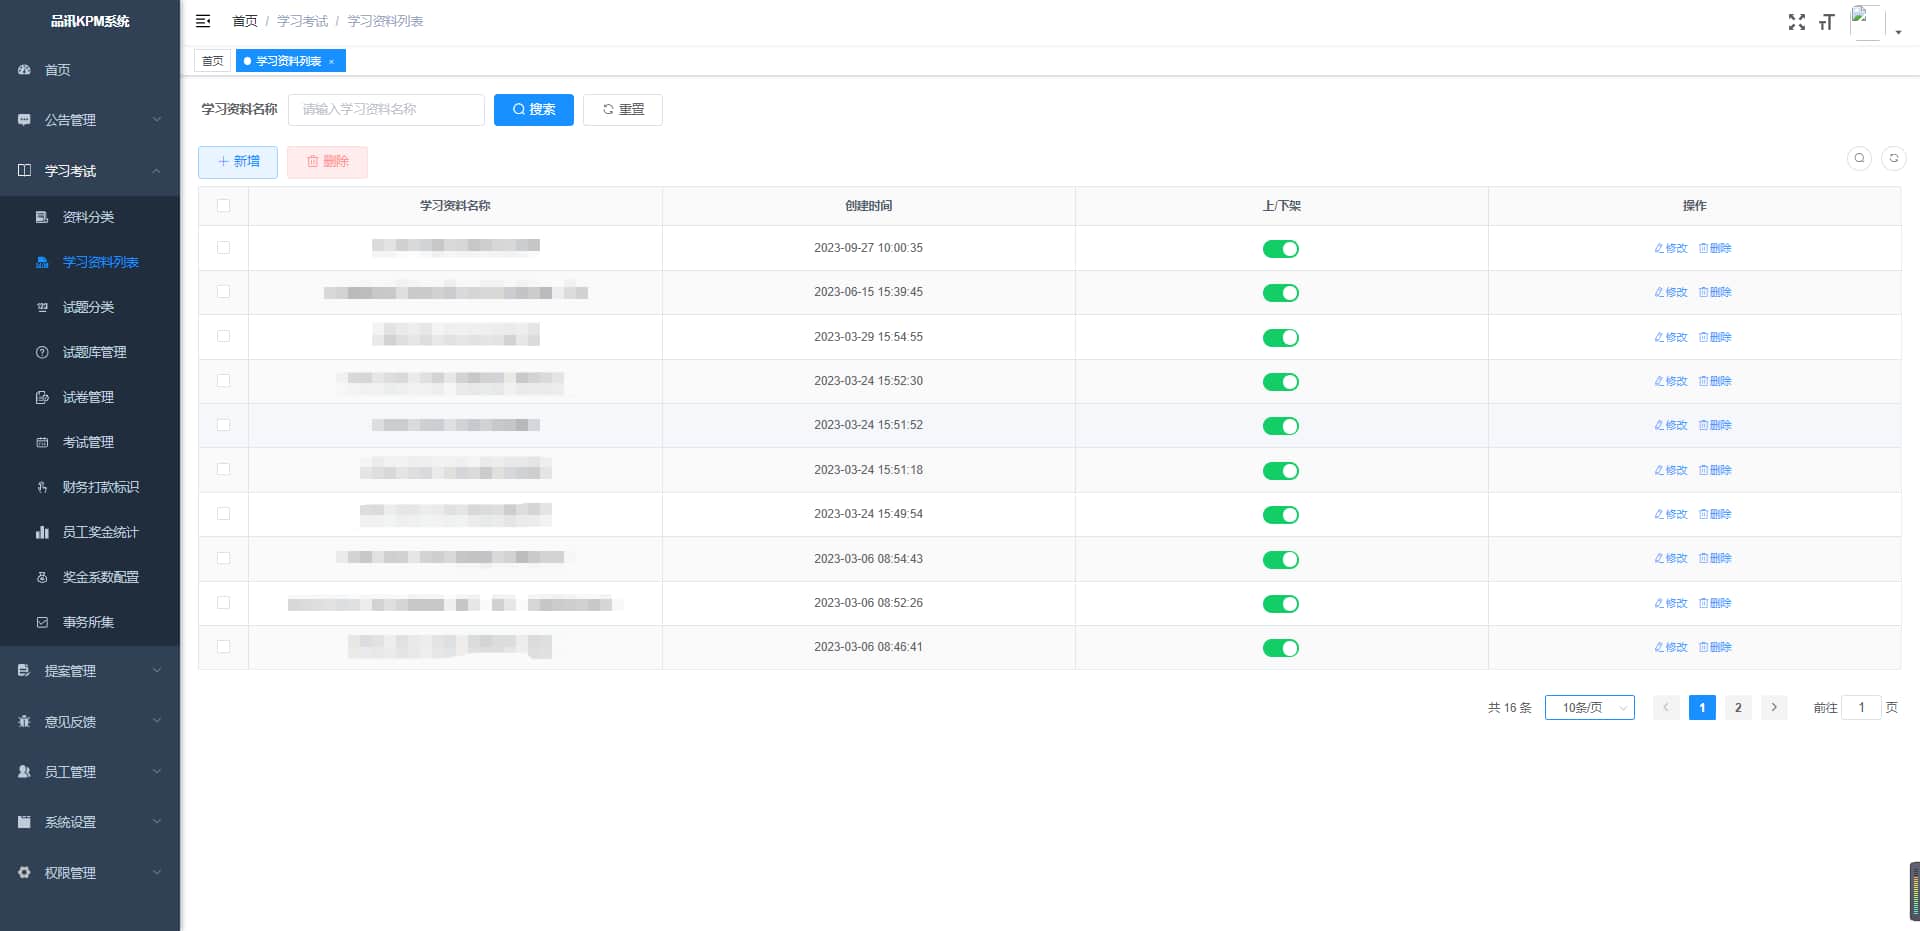Click 修改 for the 2023-09-27 10:00:35 row
Image resolution: width=1920 pixels, height=931 pixels.
coord(1671,248)
